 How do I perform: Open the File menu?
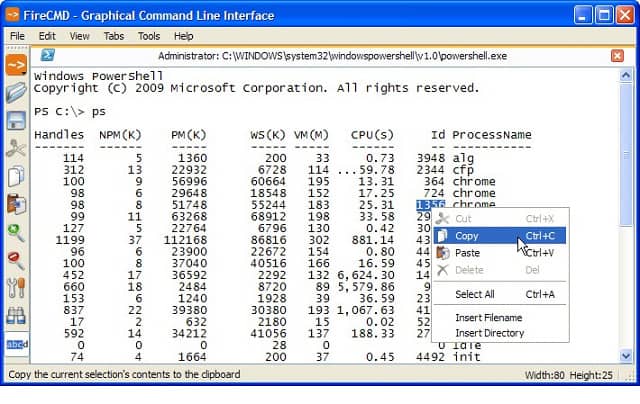click(x=17, y=36)
